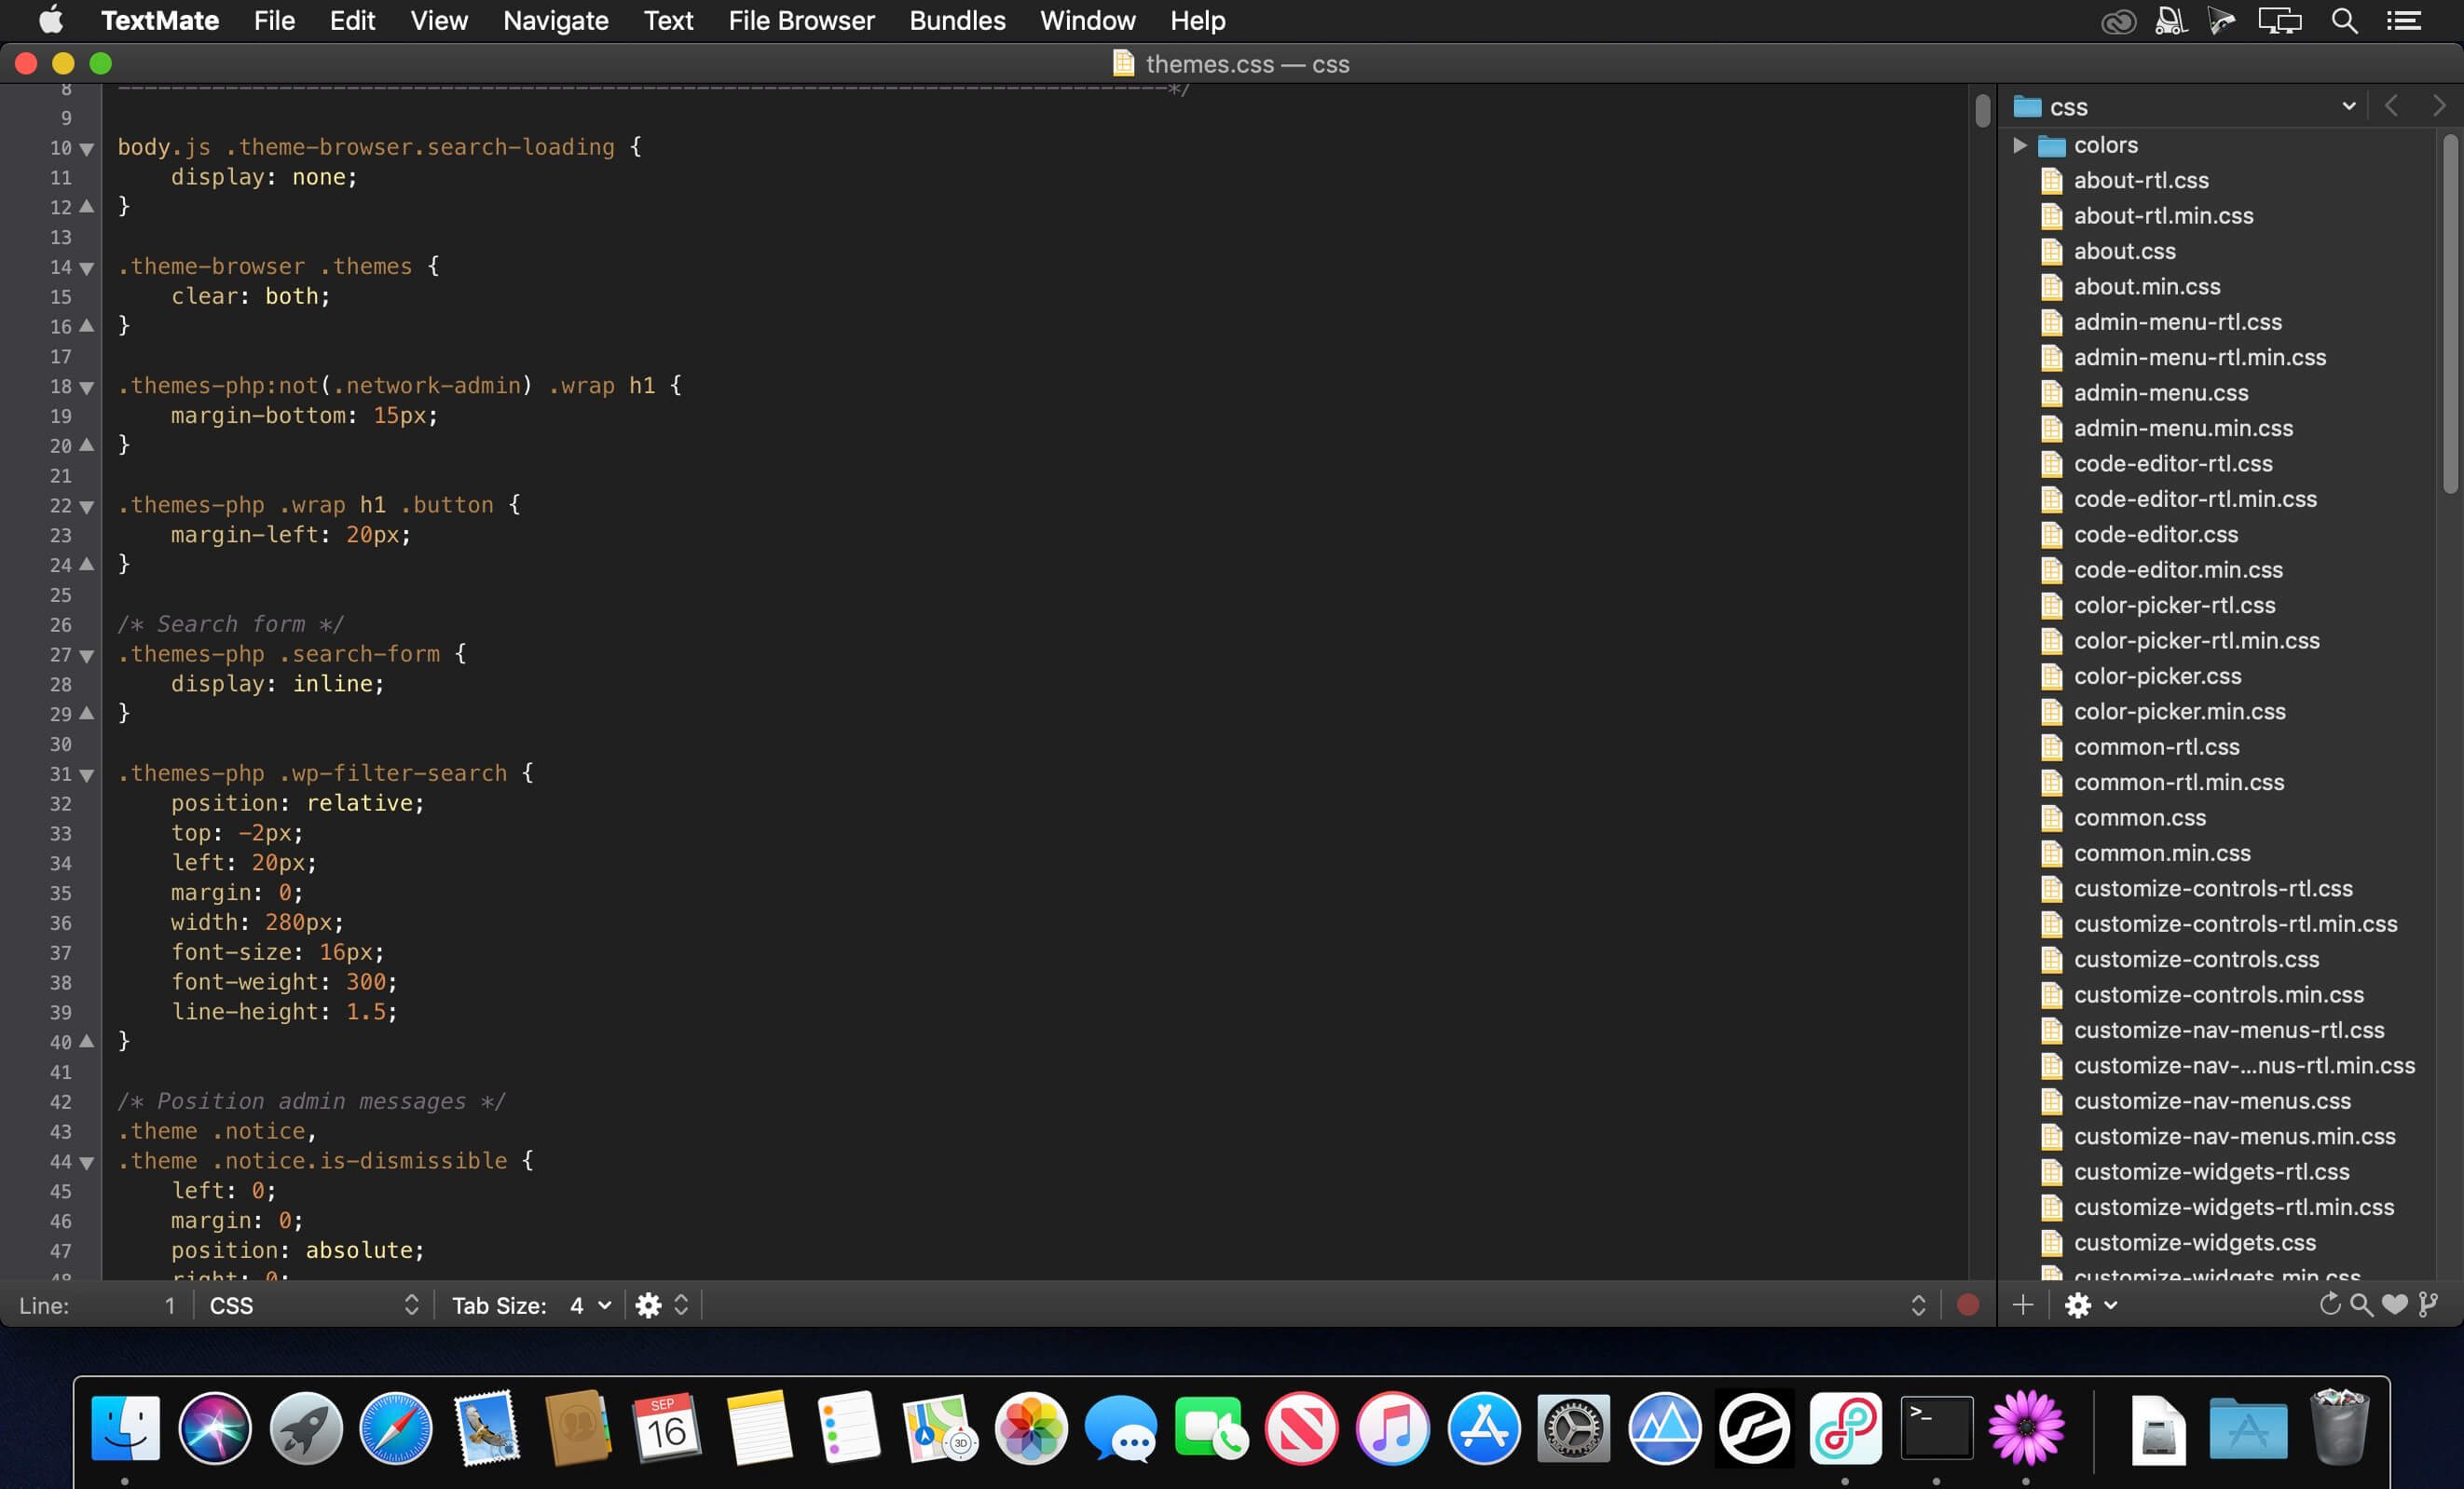Select about-rtl.css in file browser
Screen dimensions: 2464x1489
[2139, 180]
